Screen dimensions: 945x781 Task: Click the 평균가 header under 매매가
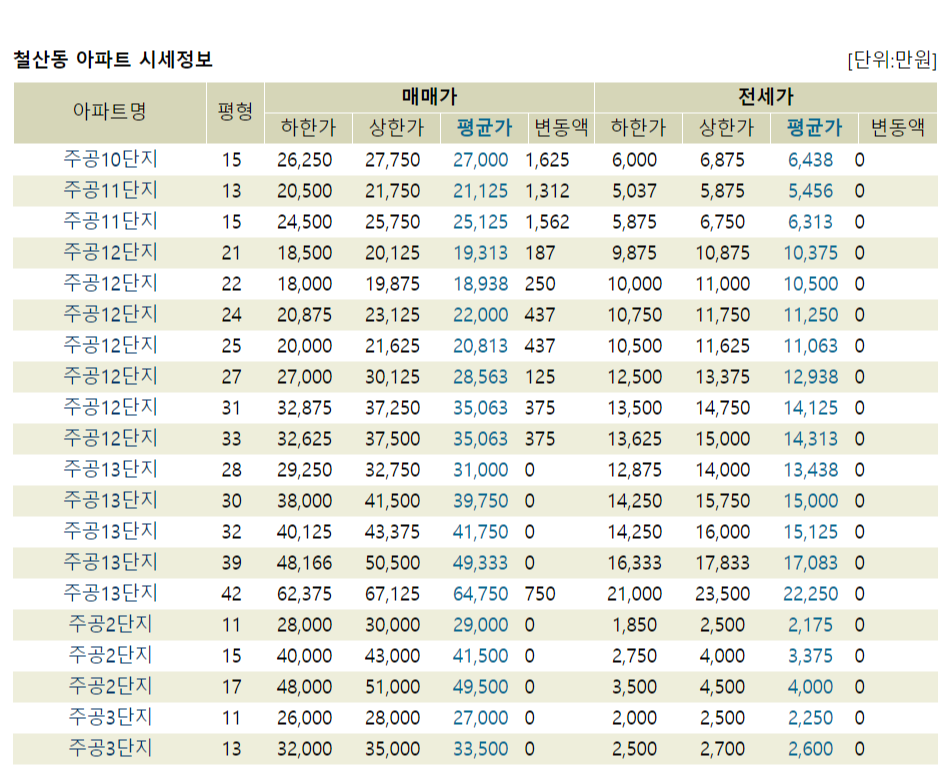click(x=484, y=128)
